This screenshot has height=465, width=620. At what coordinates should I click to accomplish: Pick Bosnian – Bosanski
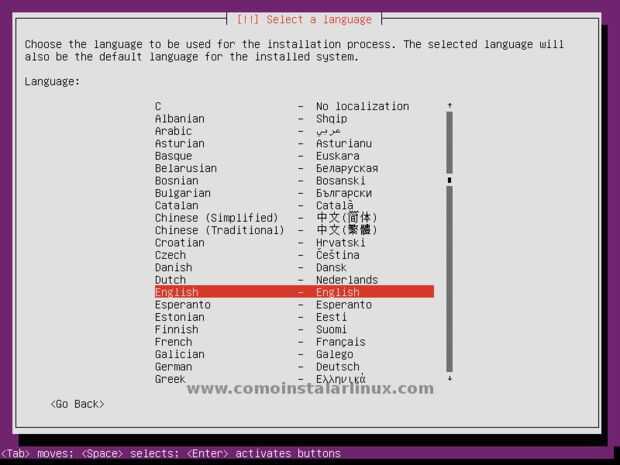pyautogui.click(x=294, y=181)
